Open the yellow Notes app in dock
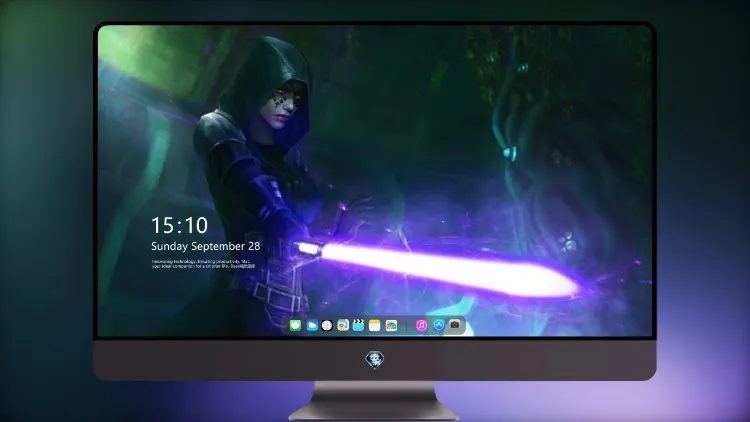The height and width of the screenshot is (422, 750). point(375,326)
